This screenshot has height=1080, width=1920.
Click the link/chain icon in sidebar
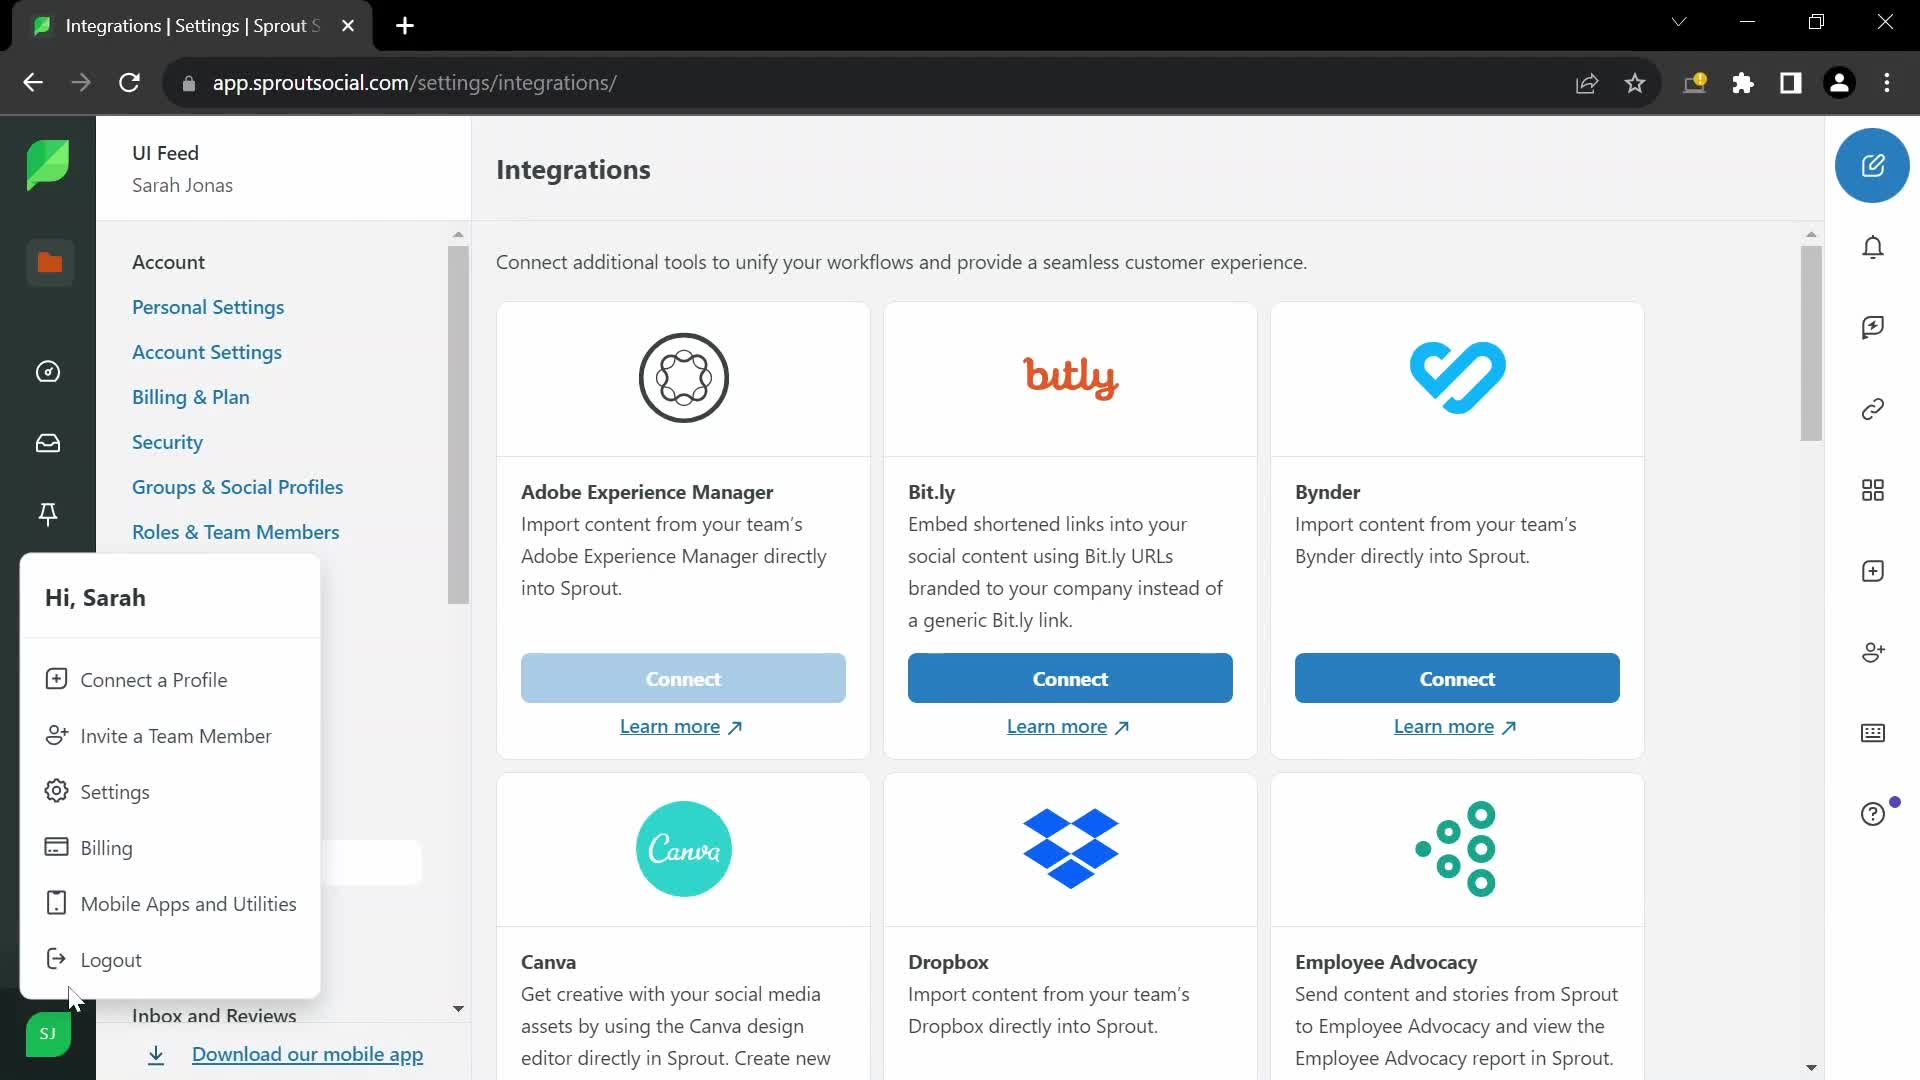(1874, 409)
